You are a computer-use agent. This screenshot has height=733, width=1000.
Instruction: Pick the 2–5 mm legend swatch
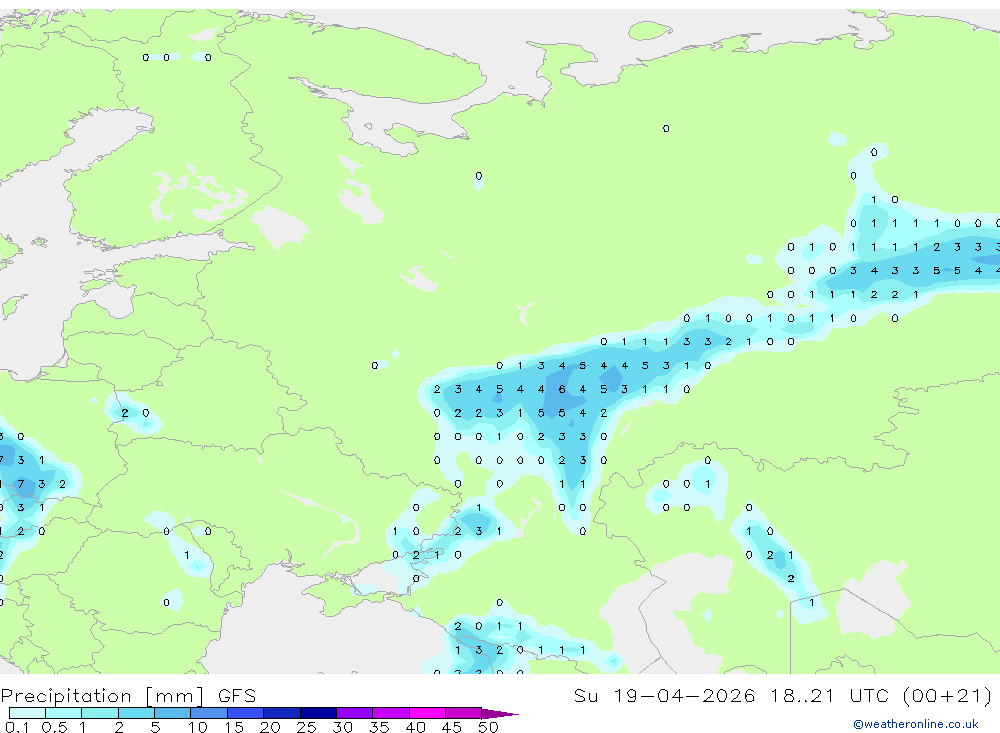pyautogui.click(x=136, y=713)
